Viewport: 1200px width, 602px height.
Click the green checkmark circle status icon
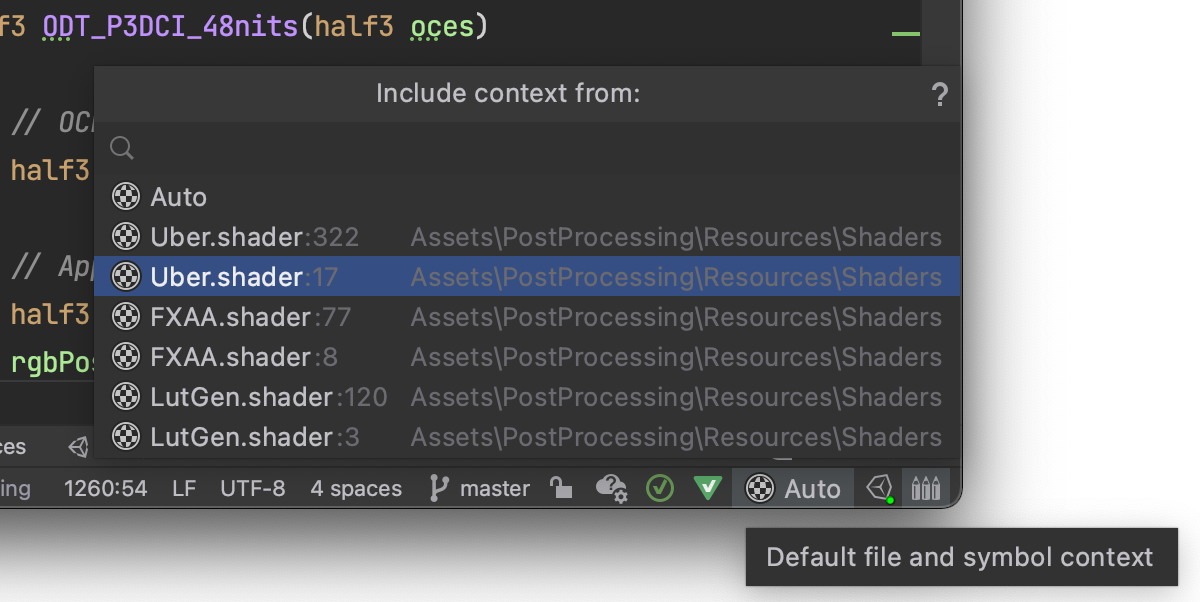point(660,488)
